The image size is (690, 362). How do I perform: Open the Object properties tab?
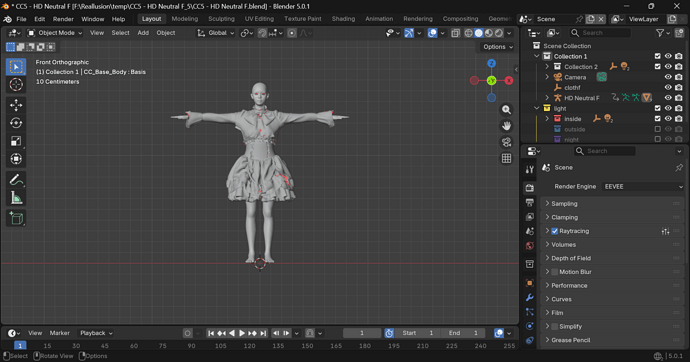(530, 283)
